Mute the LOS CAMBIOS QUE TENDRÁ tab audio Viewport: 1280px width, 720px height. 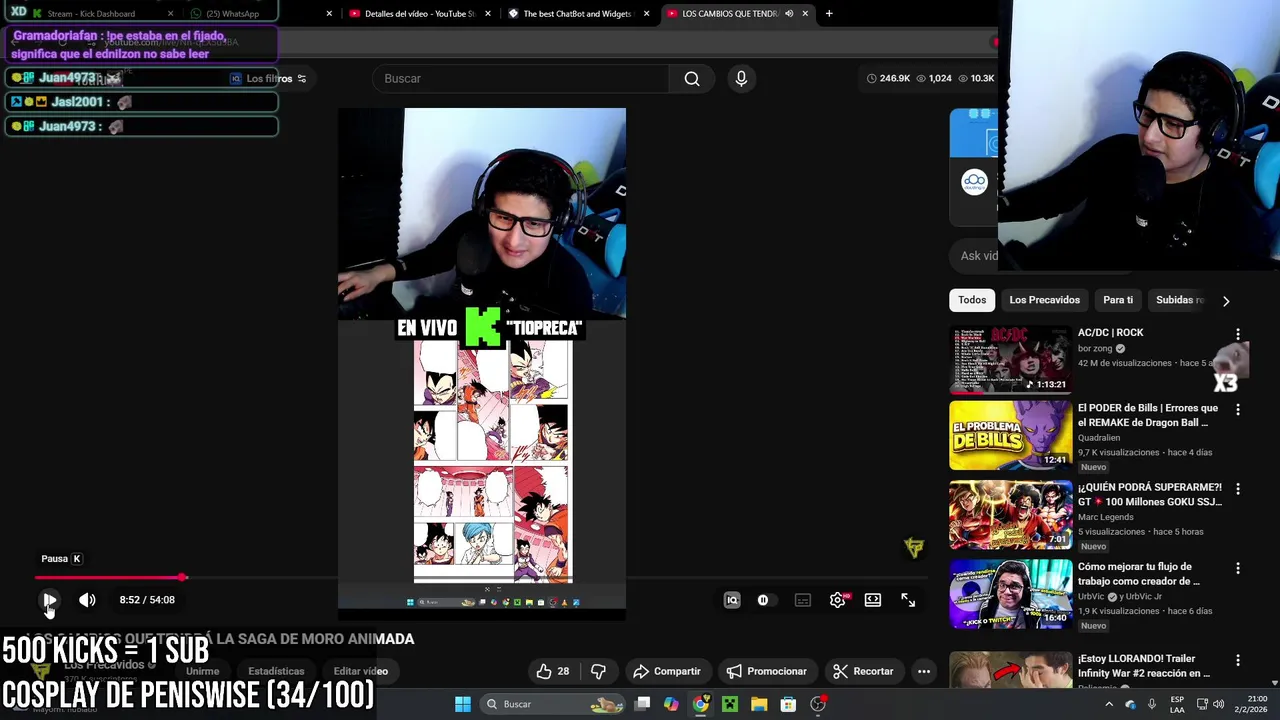click(x=789, y=13)
